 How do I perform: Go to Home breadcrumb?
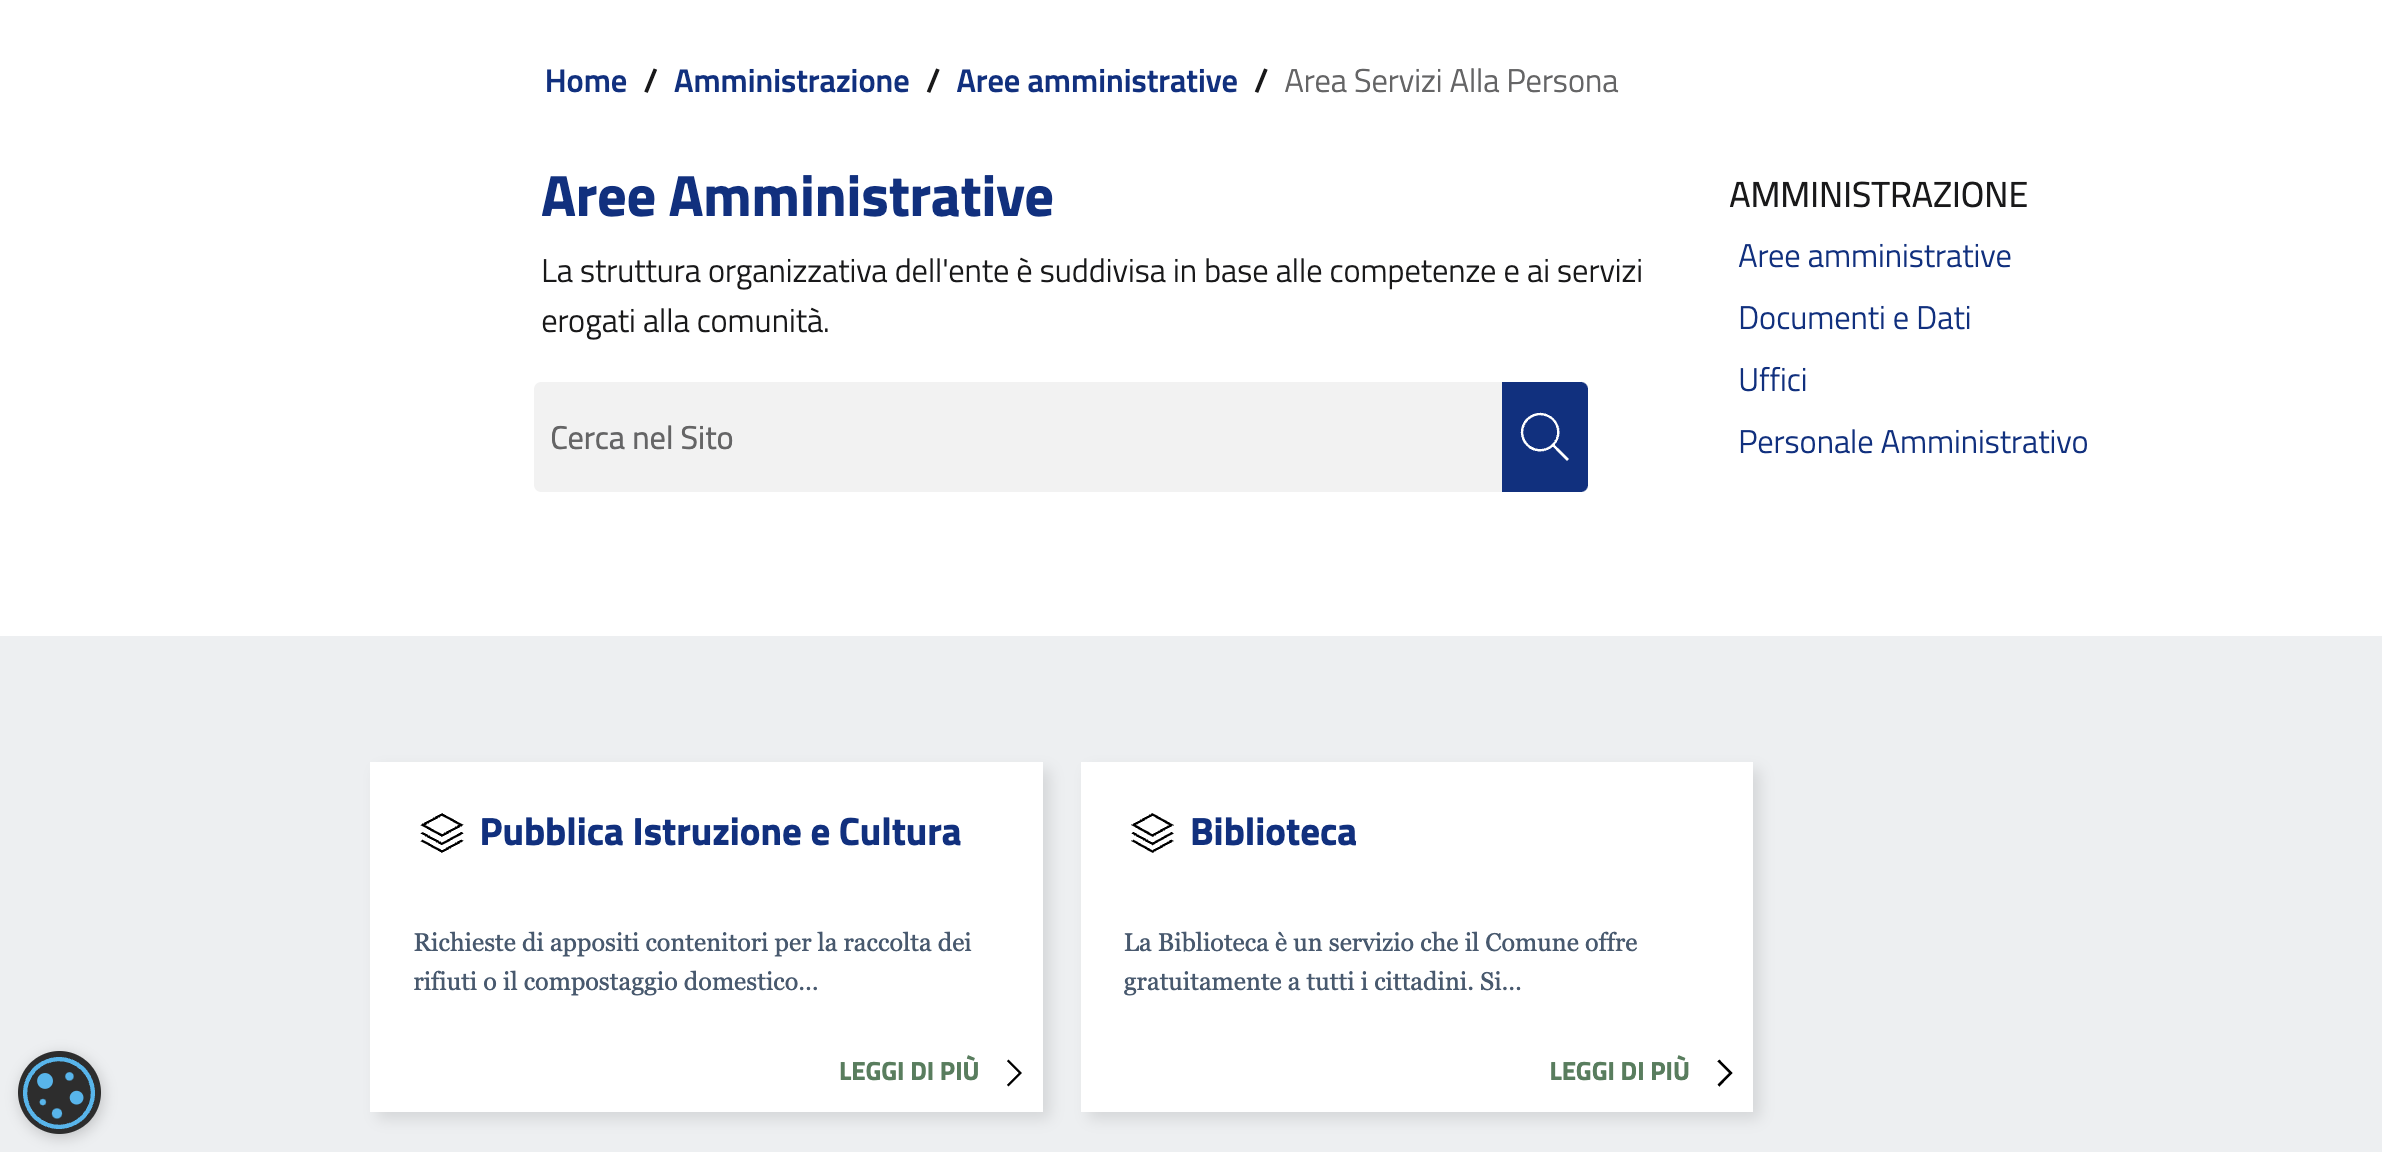click(585, 81)
